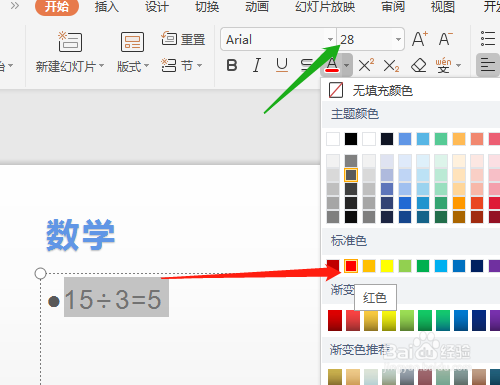The image size is (500, 385).
Task: Pick the light green standard color swatch
Action: pyautogui.click(x=405, y=266)
